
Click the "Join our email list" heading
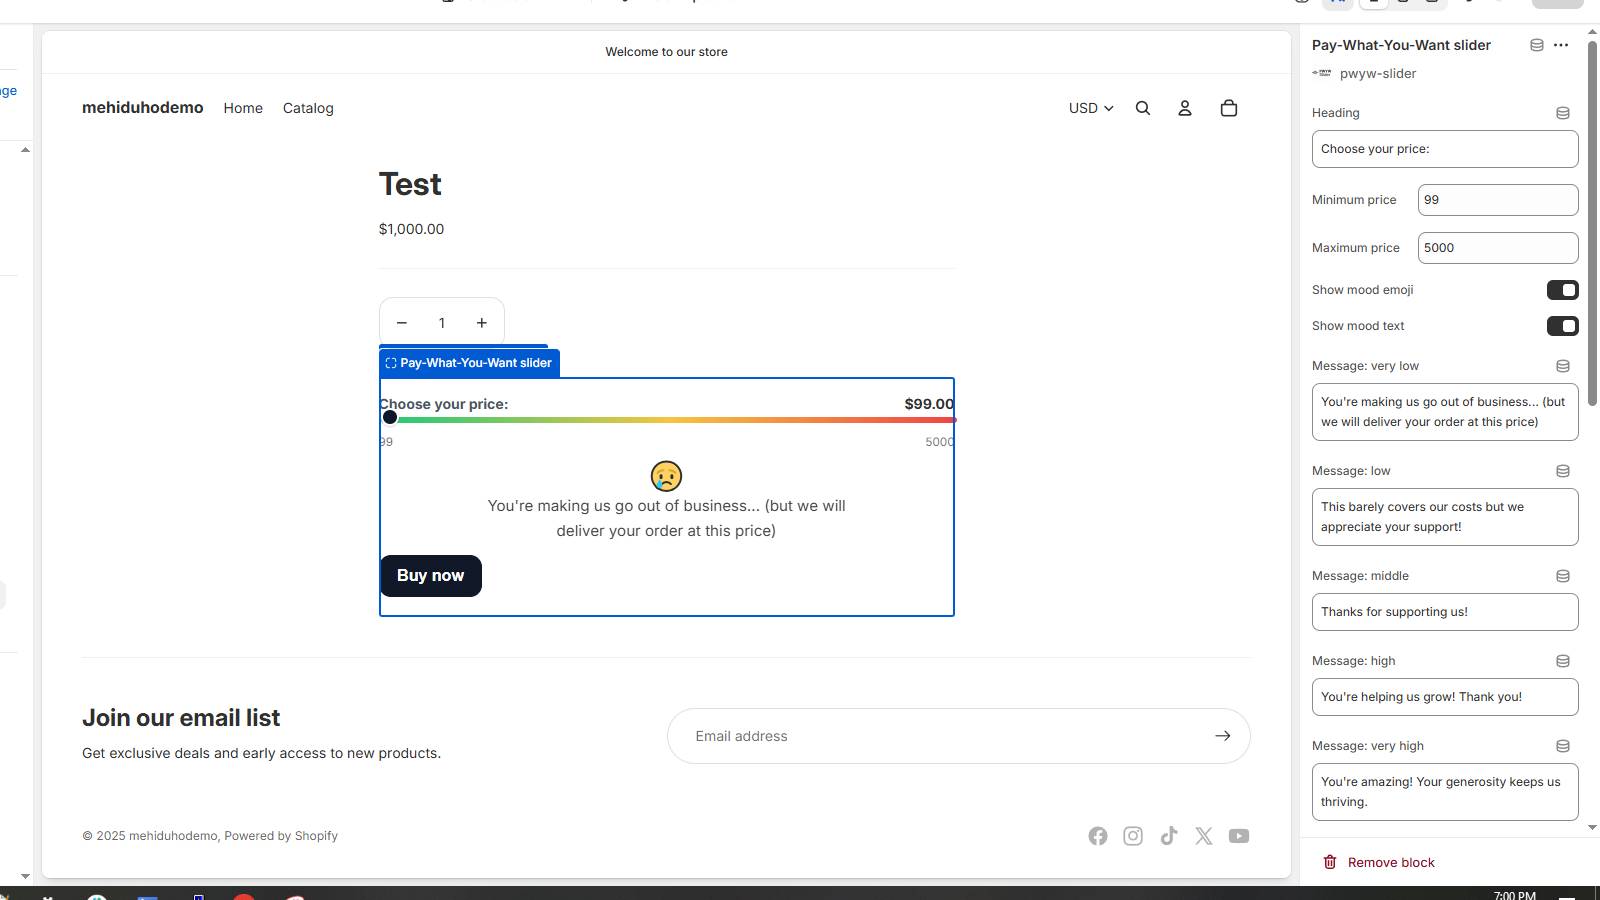pyautogui.click(x=181, y=718)
